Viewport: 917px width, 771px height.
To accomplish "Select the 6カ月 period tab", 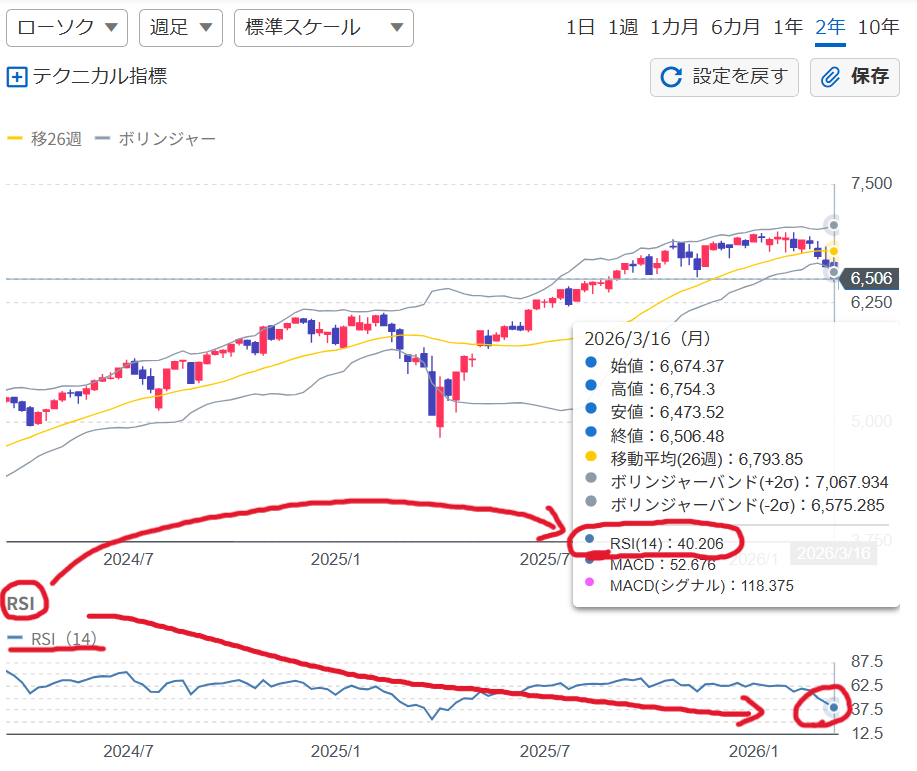I will click(735, 27).
